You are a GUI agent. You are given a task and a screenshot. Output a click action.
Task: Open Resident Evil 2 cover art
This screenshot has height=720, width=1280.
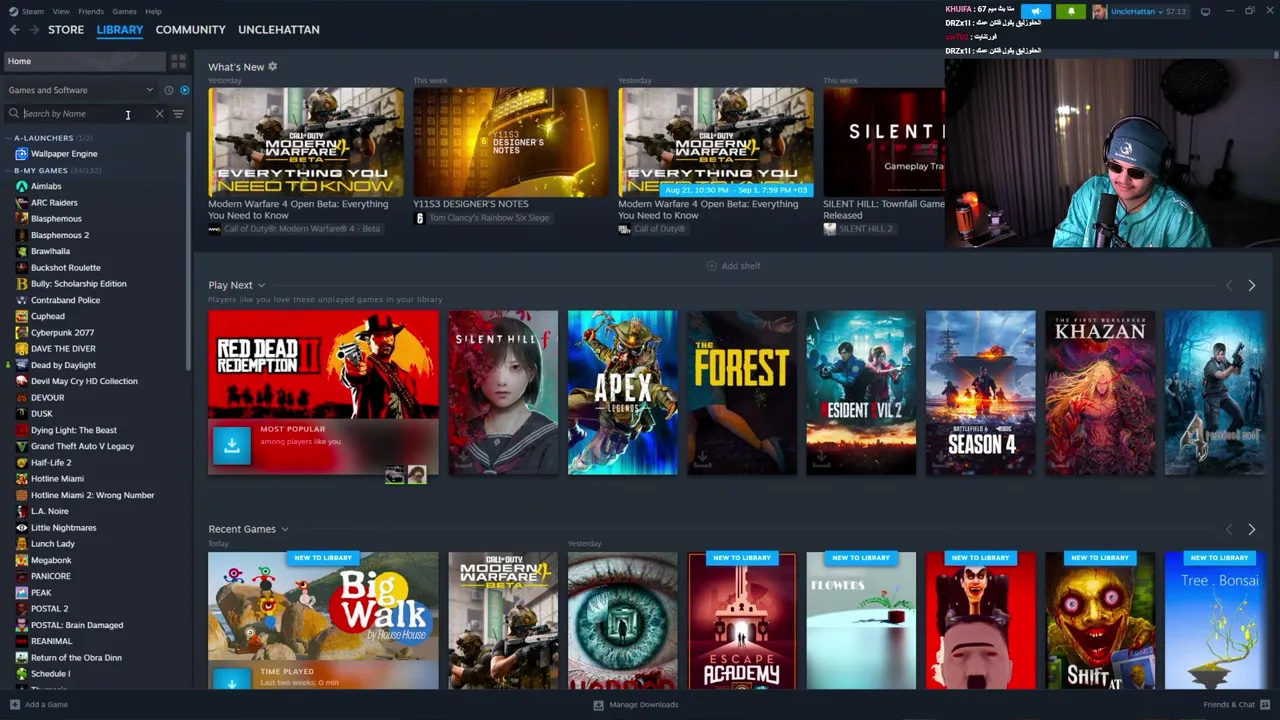click(x=861, y=393)
